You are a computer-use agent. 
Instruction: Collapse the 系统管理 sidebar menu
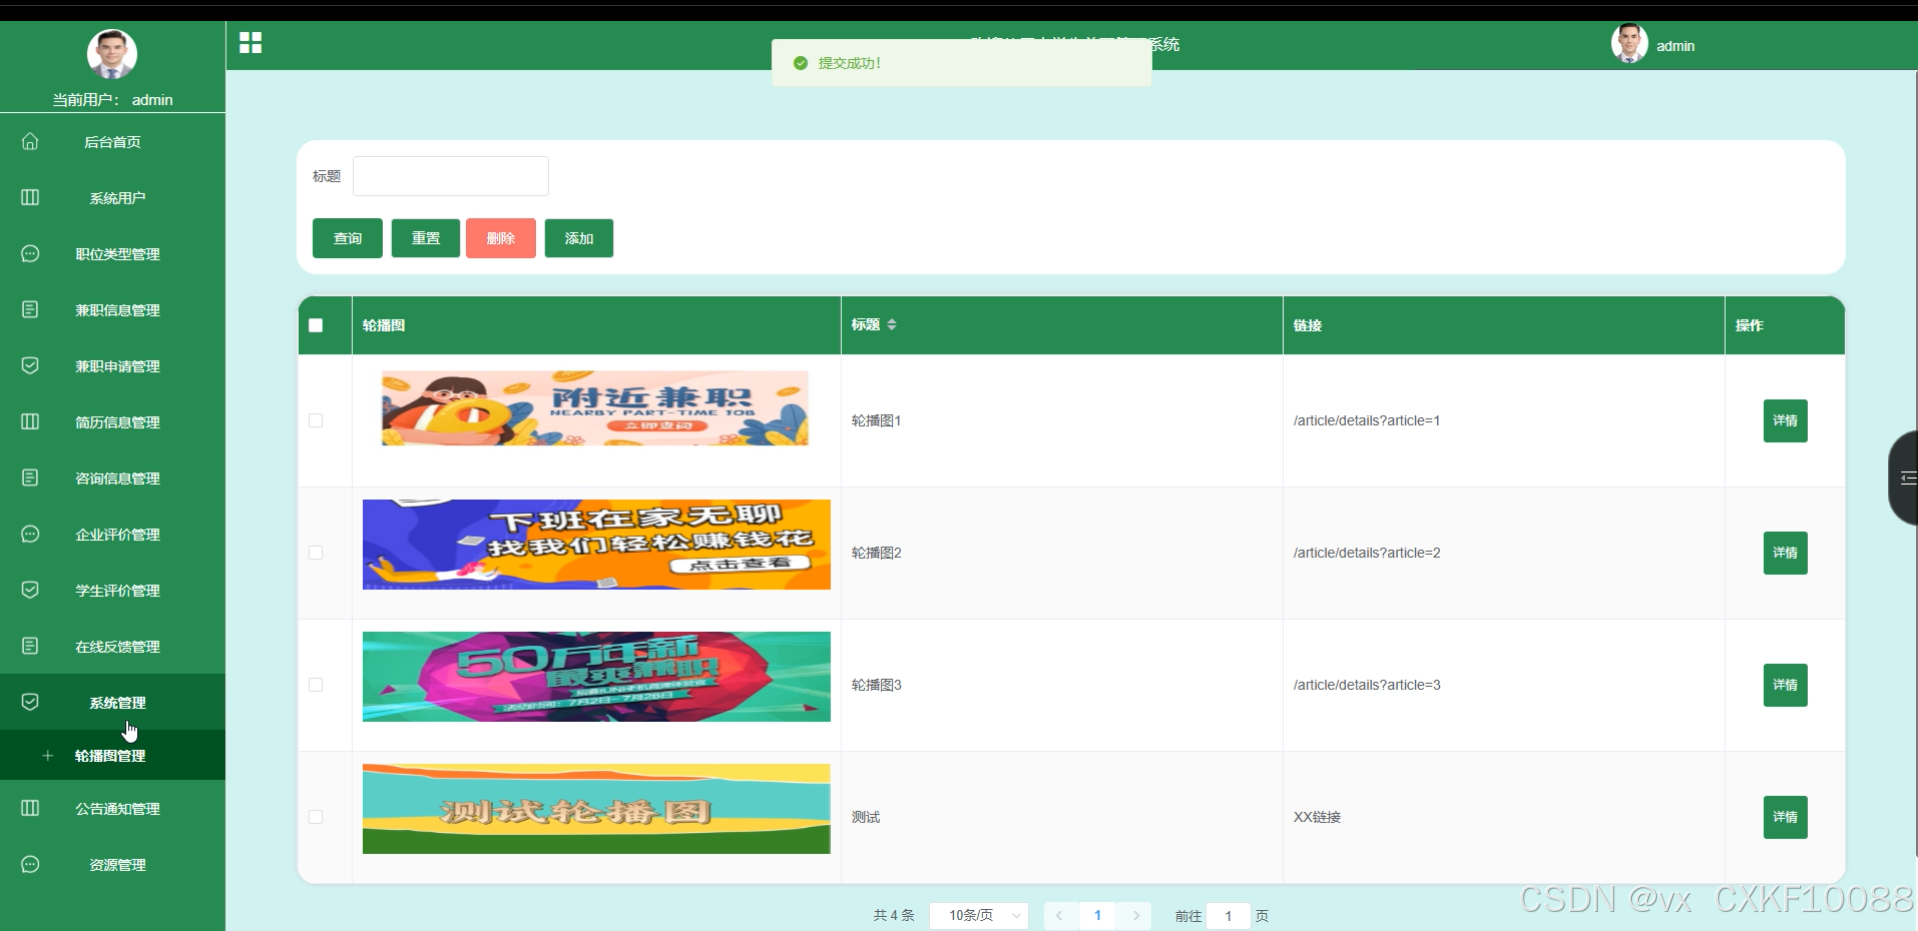point(117,703)
